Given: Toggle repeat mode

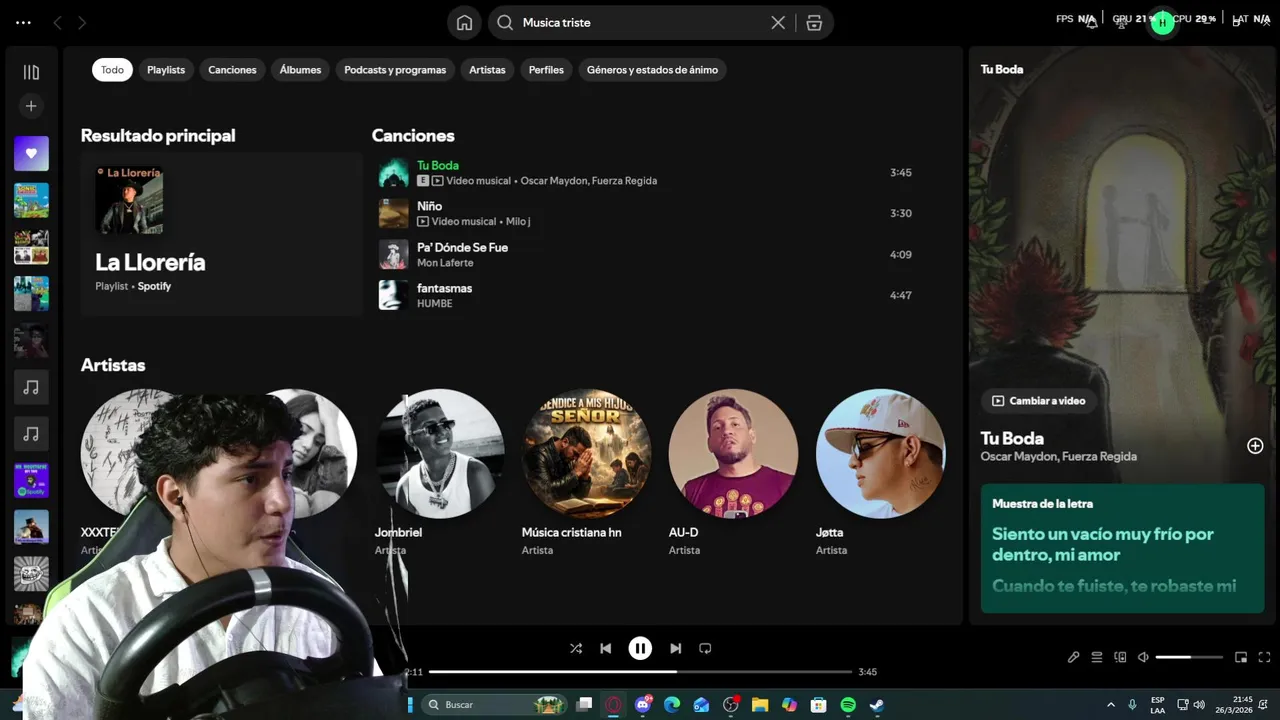Looking at the screenshot, I should pyautogui.click(x=705, y=648).
